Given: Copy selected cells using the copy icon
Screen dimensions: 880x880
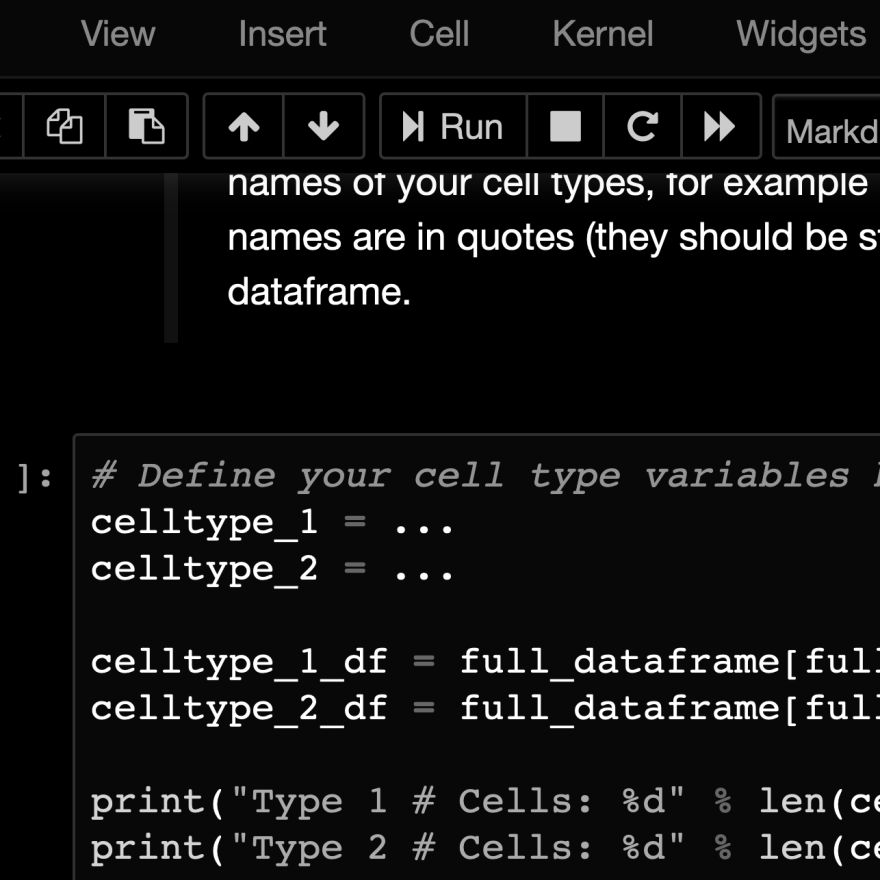Looking at the screenshot, I should [64, 127].
